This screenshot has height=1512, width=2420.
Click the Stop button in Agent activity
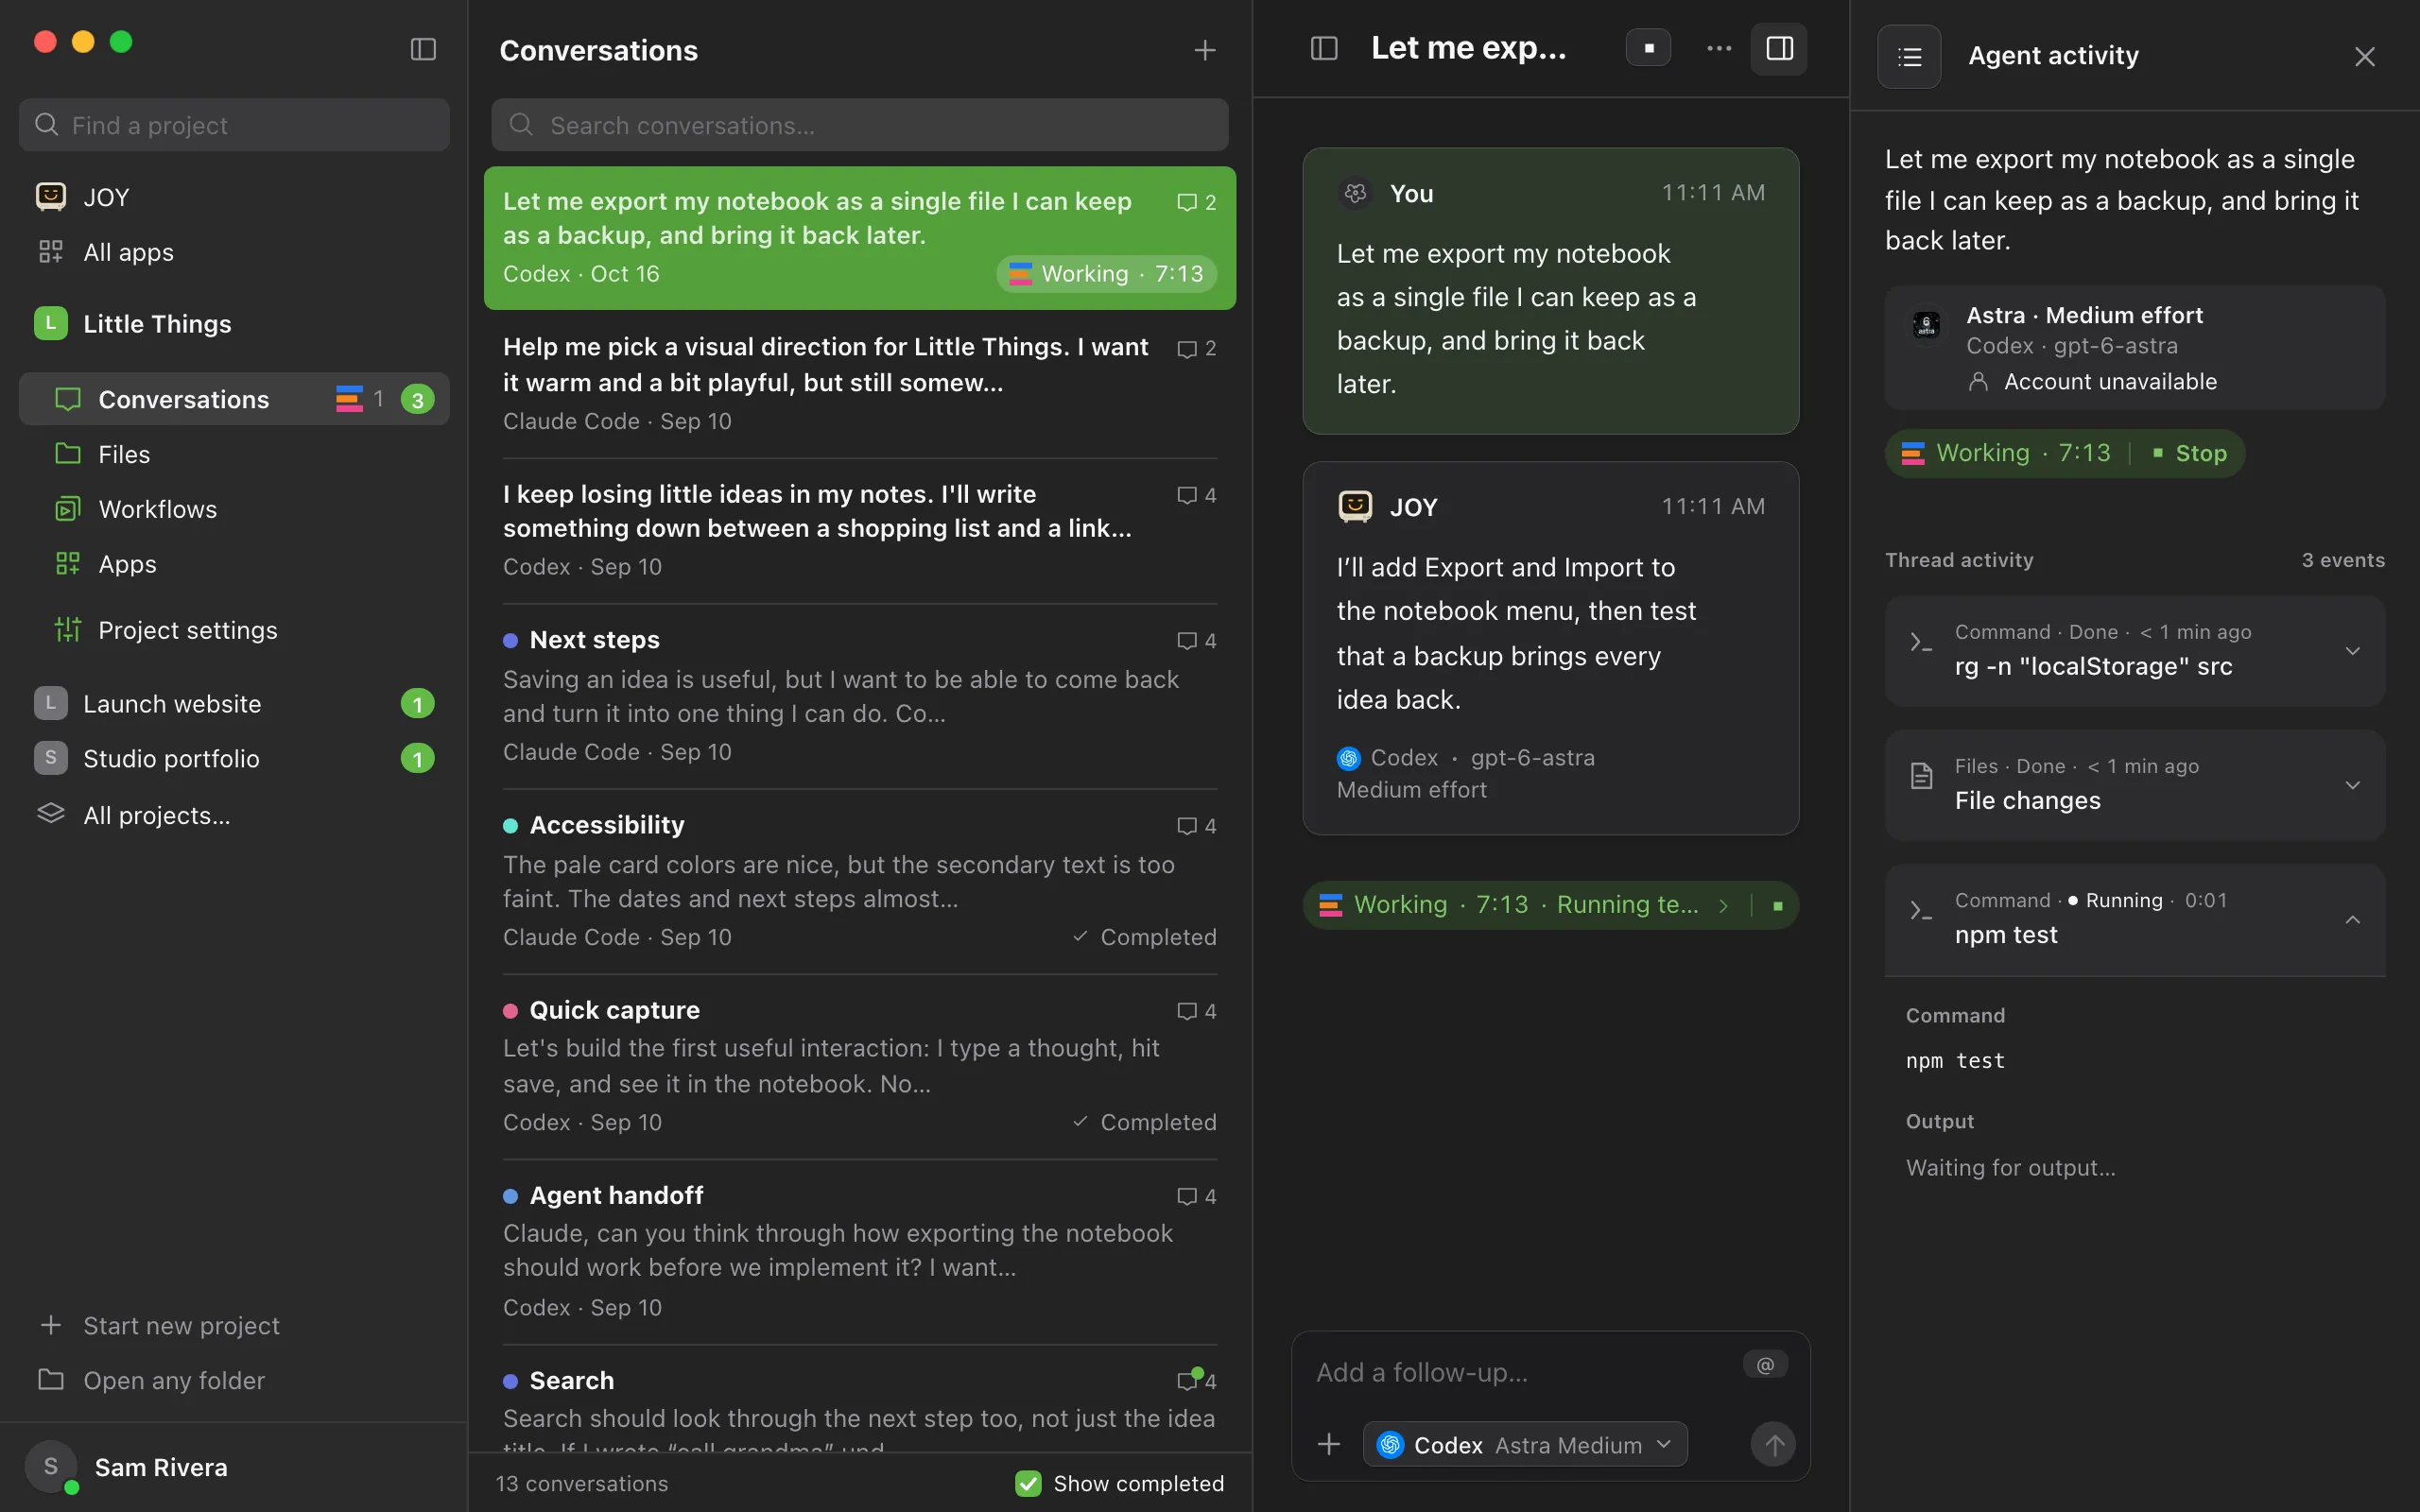coord(2190,454)
